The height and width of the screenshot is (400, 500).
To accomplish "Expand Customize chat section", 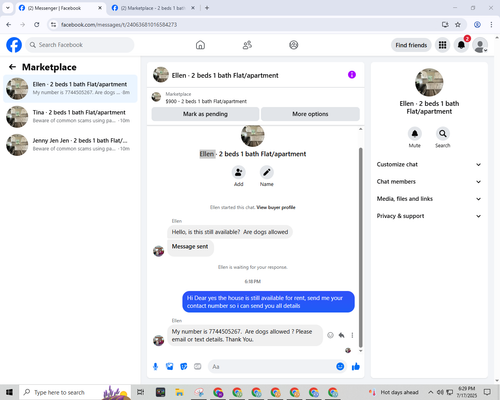I will (429, 164).
